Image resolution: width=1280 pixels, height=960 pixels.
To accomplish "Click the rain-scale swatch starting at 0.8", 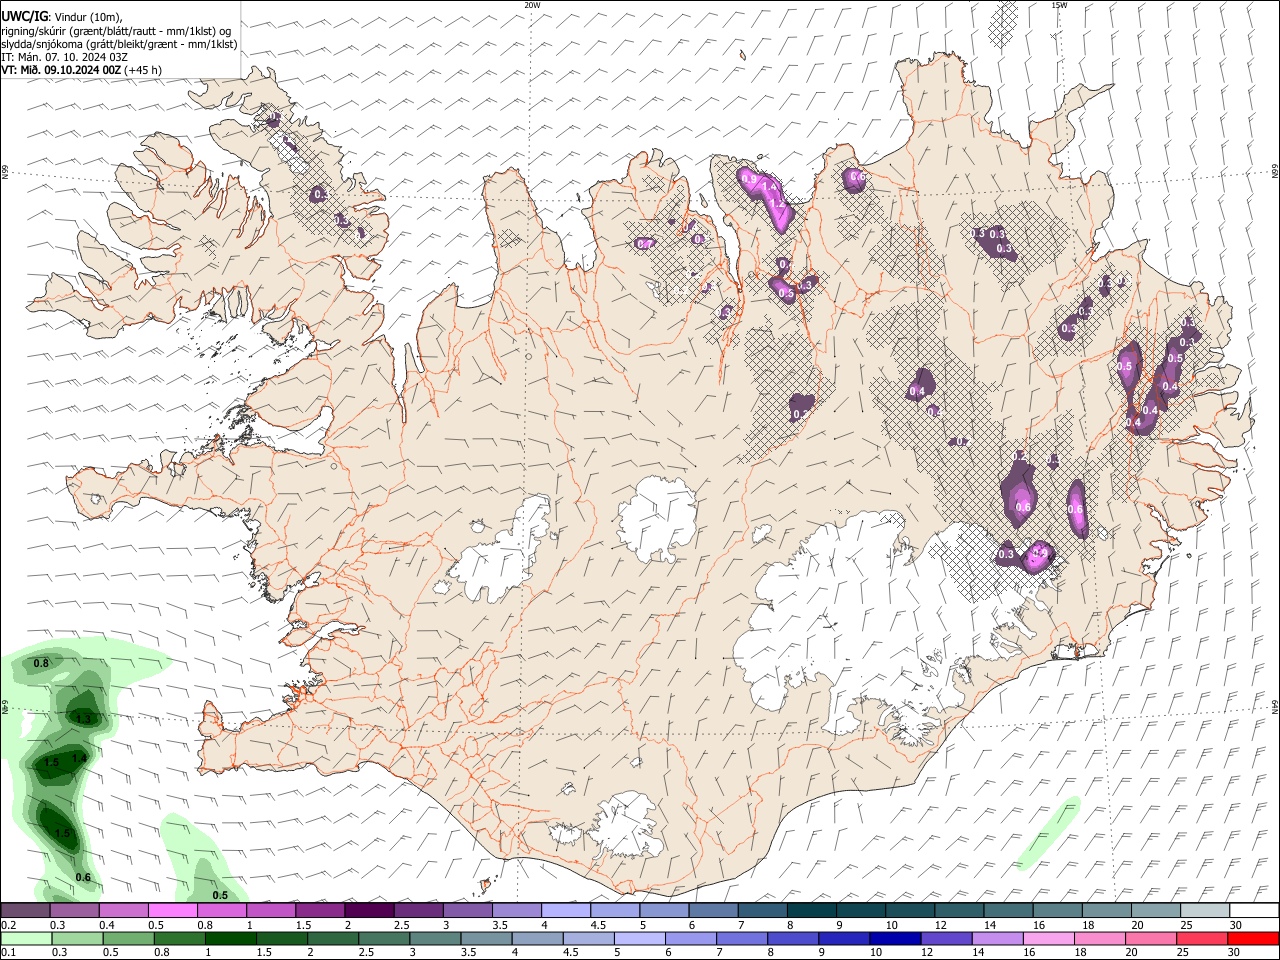I will coord(179,938).
